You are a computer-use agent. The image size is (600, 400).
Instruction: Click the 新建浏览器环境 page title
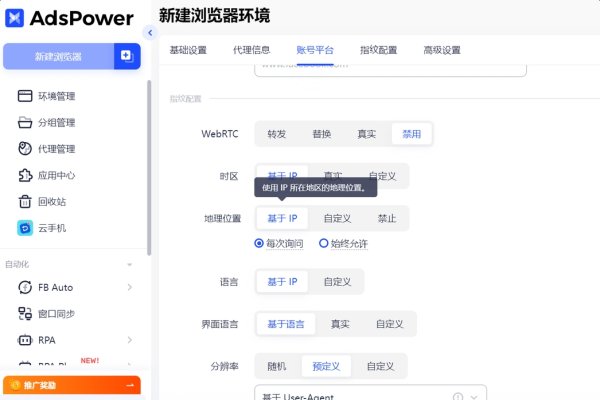tap(214, 16)
